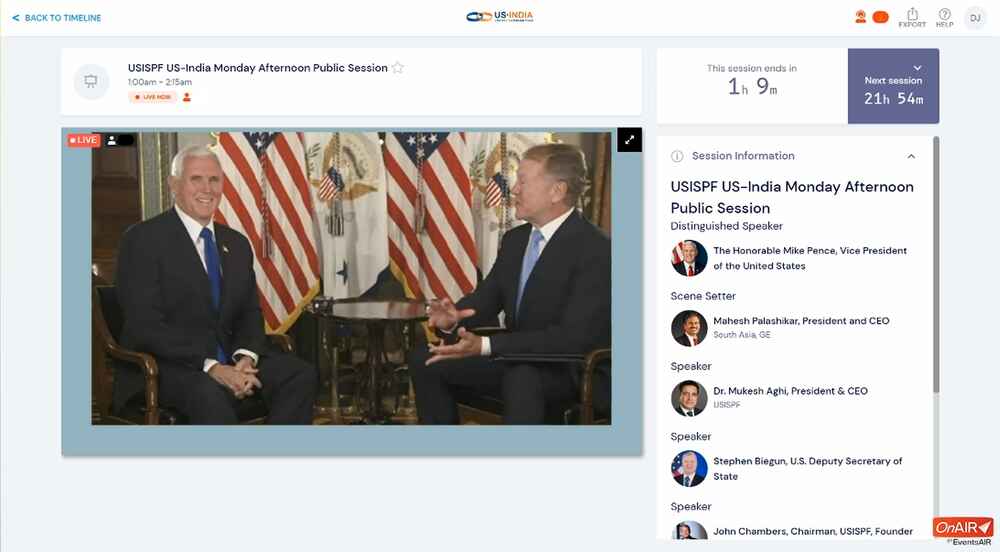
Task: Open the US-India forum logo
Action: 500,17
